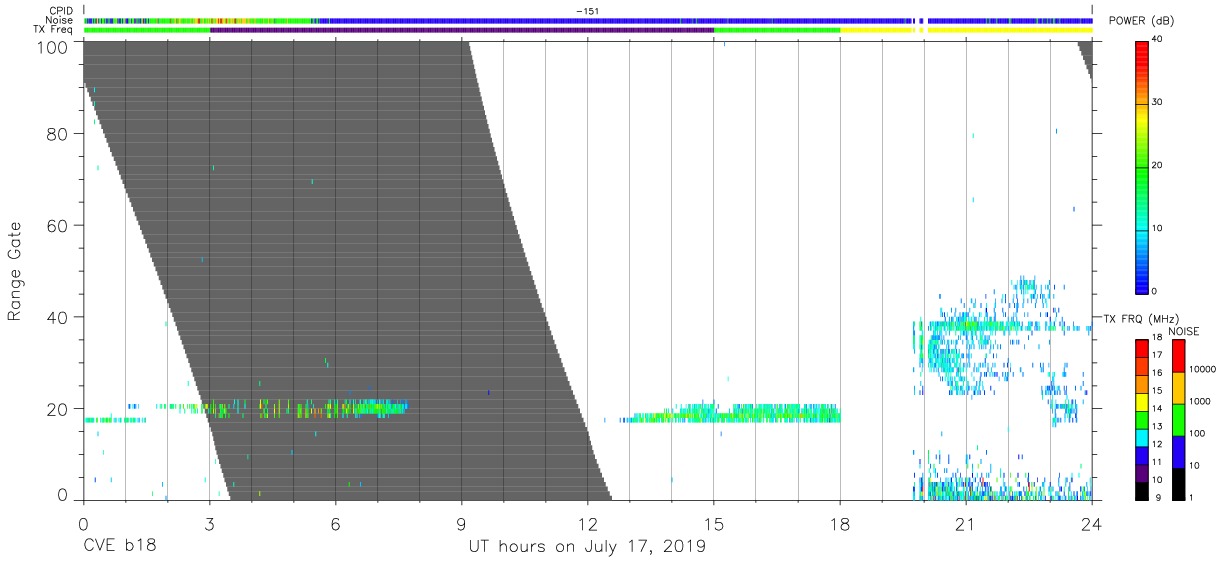Screen dimensions: 1228x567
Task: Click the Range Gate axis title
Action: point(15,271)
